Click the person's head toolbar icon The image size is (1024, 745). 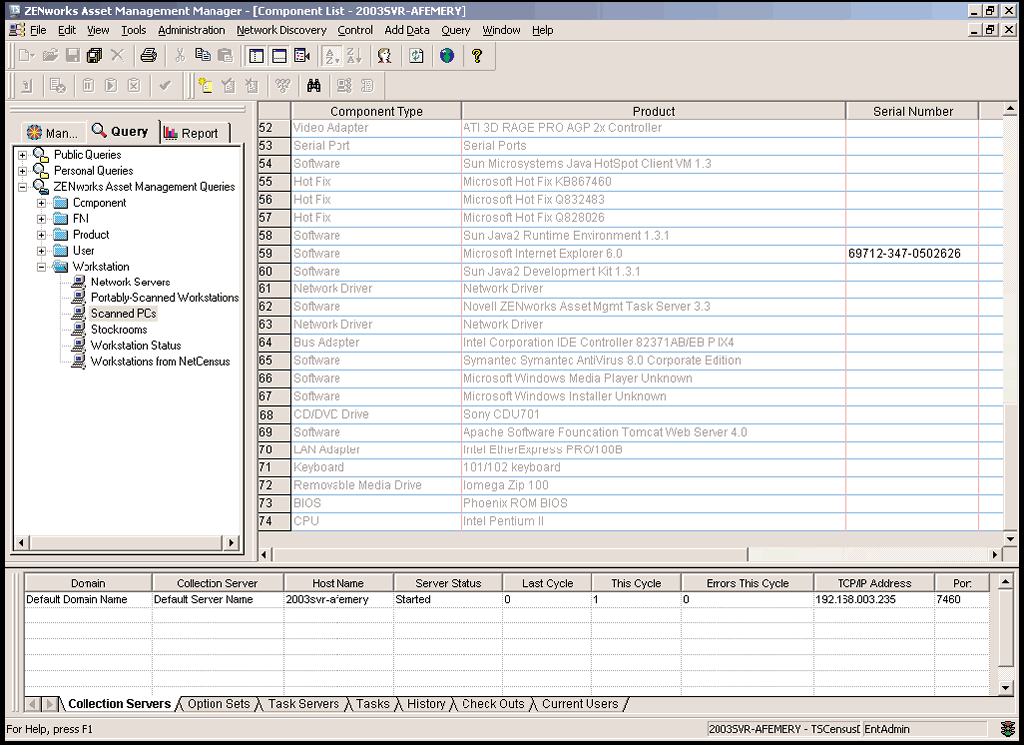pos(385,56)
